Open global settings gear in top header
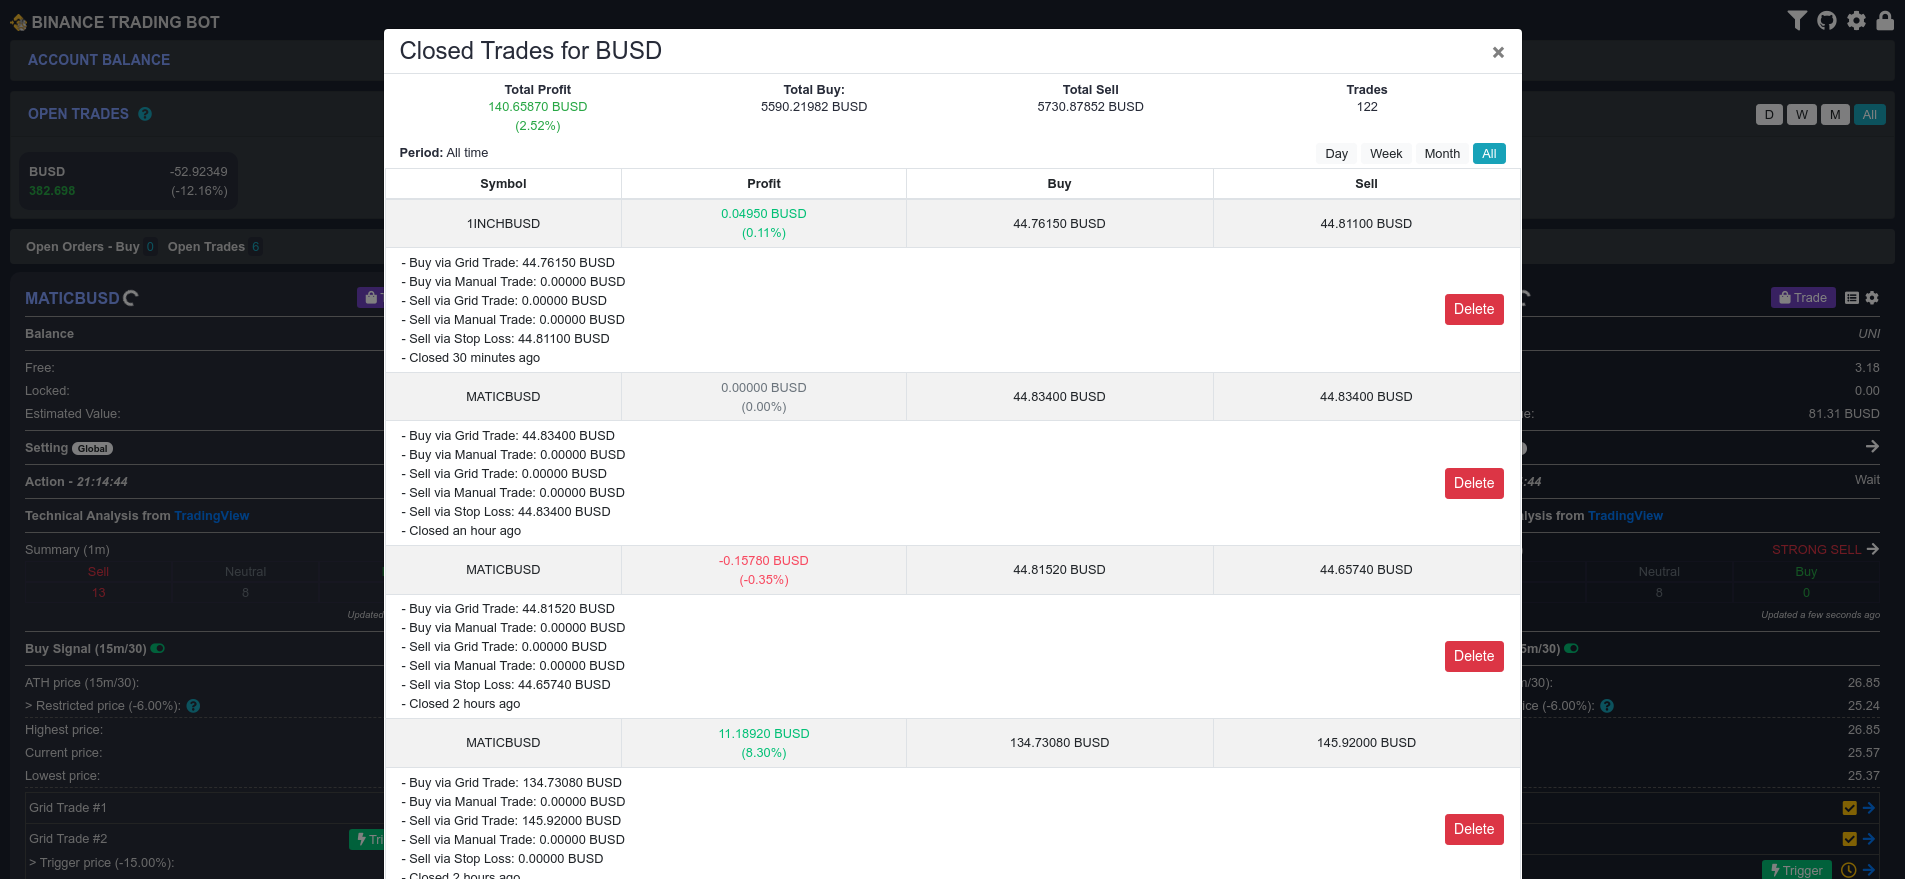Image resolution: width=1905 pixels, height=879 pixels. 1856,21
